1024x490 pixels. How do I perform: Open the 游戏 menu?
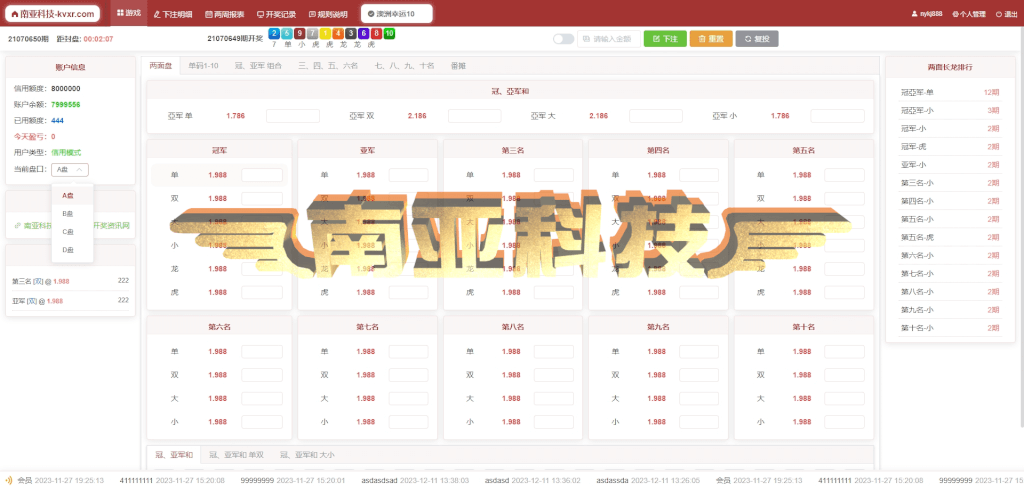pyautogui.click(x=129, y=13)
